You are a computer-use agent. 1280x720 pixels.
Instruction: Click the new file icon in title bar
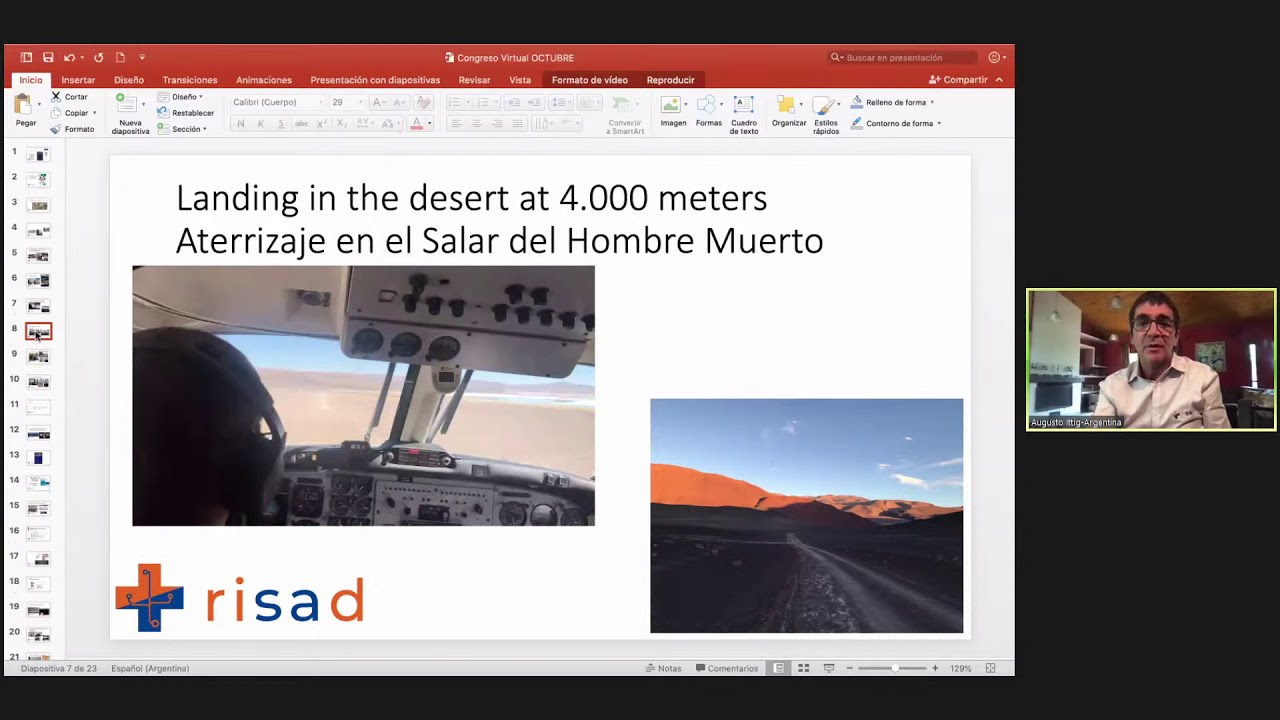(x=120, y=58)
